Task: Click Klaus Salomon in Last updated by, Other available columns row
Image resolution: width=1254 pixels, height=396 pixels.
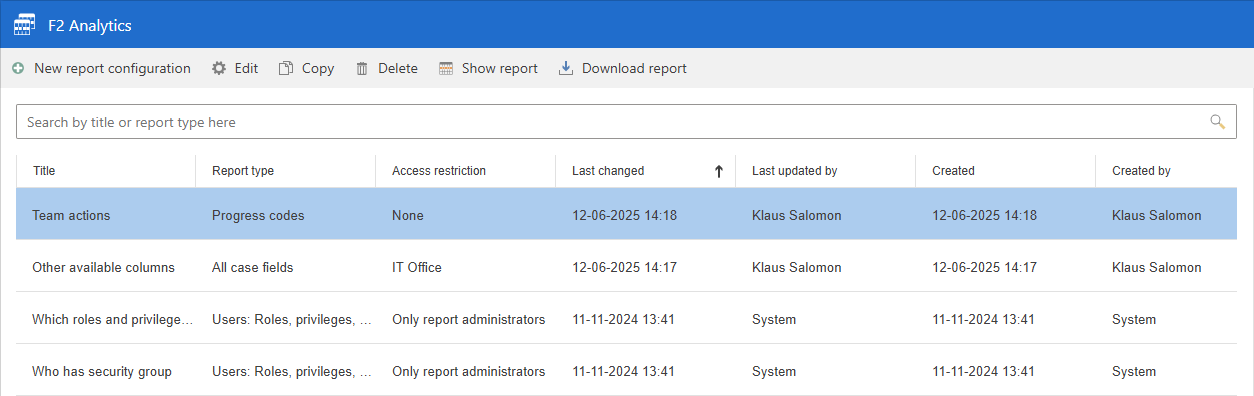Action: [797, 268]
